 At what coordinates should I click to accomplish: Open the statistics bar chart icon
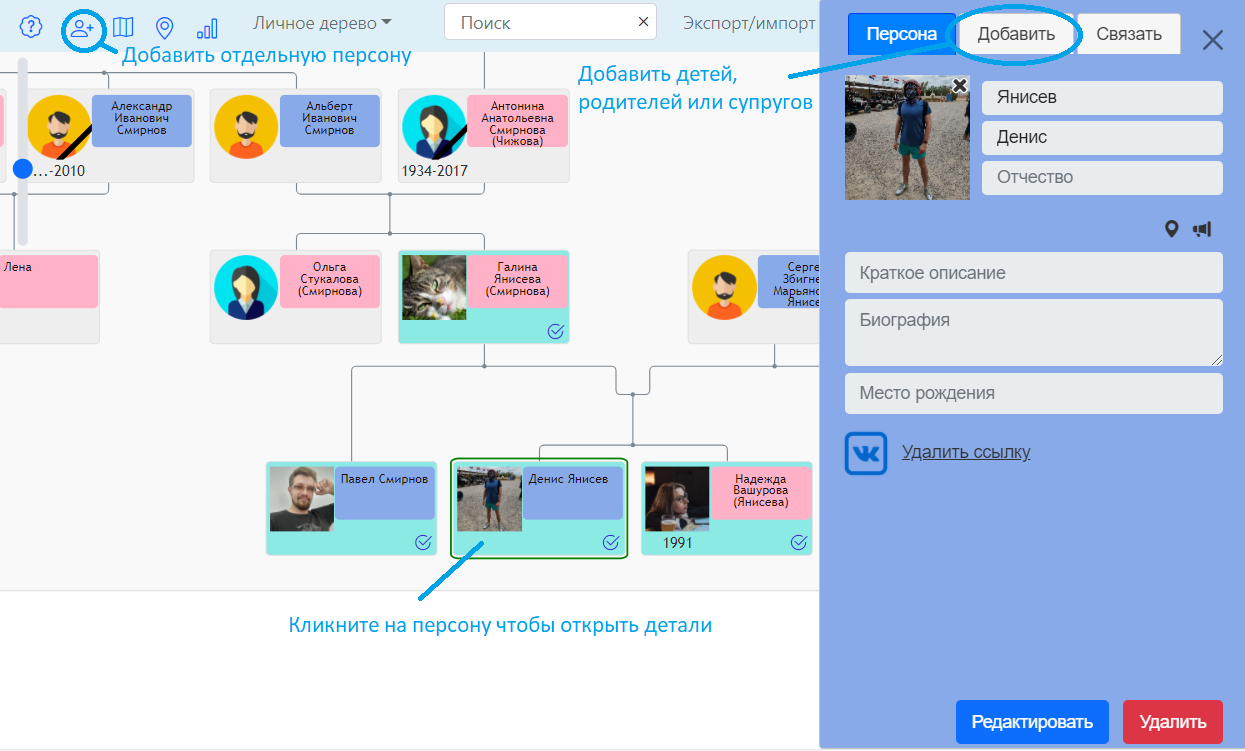(207, 27)
